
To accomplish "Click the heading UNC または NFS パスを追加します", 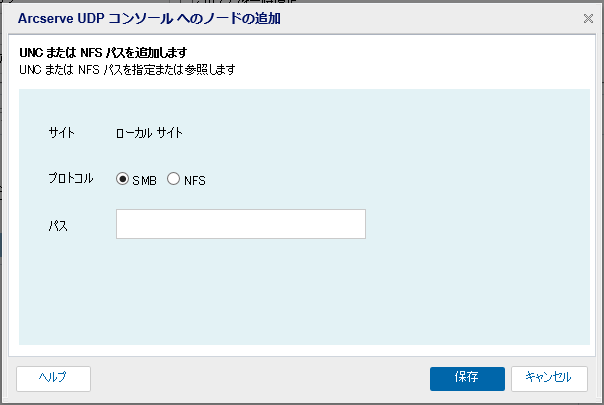I will coord(103,52).
